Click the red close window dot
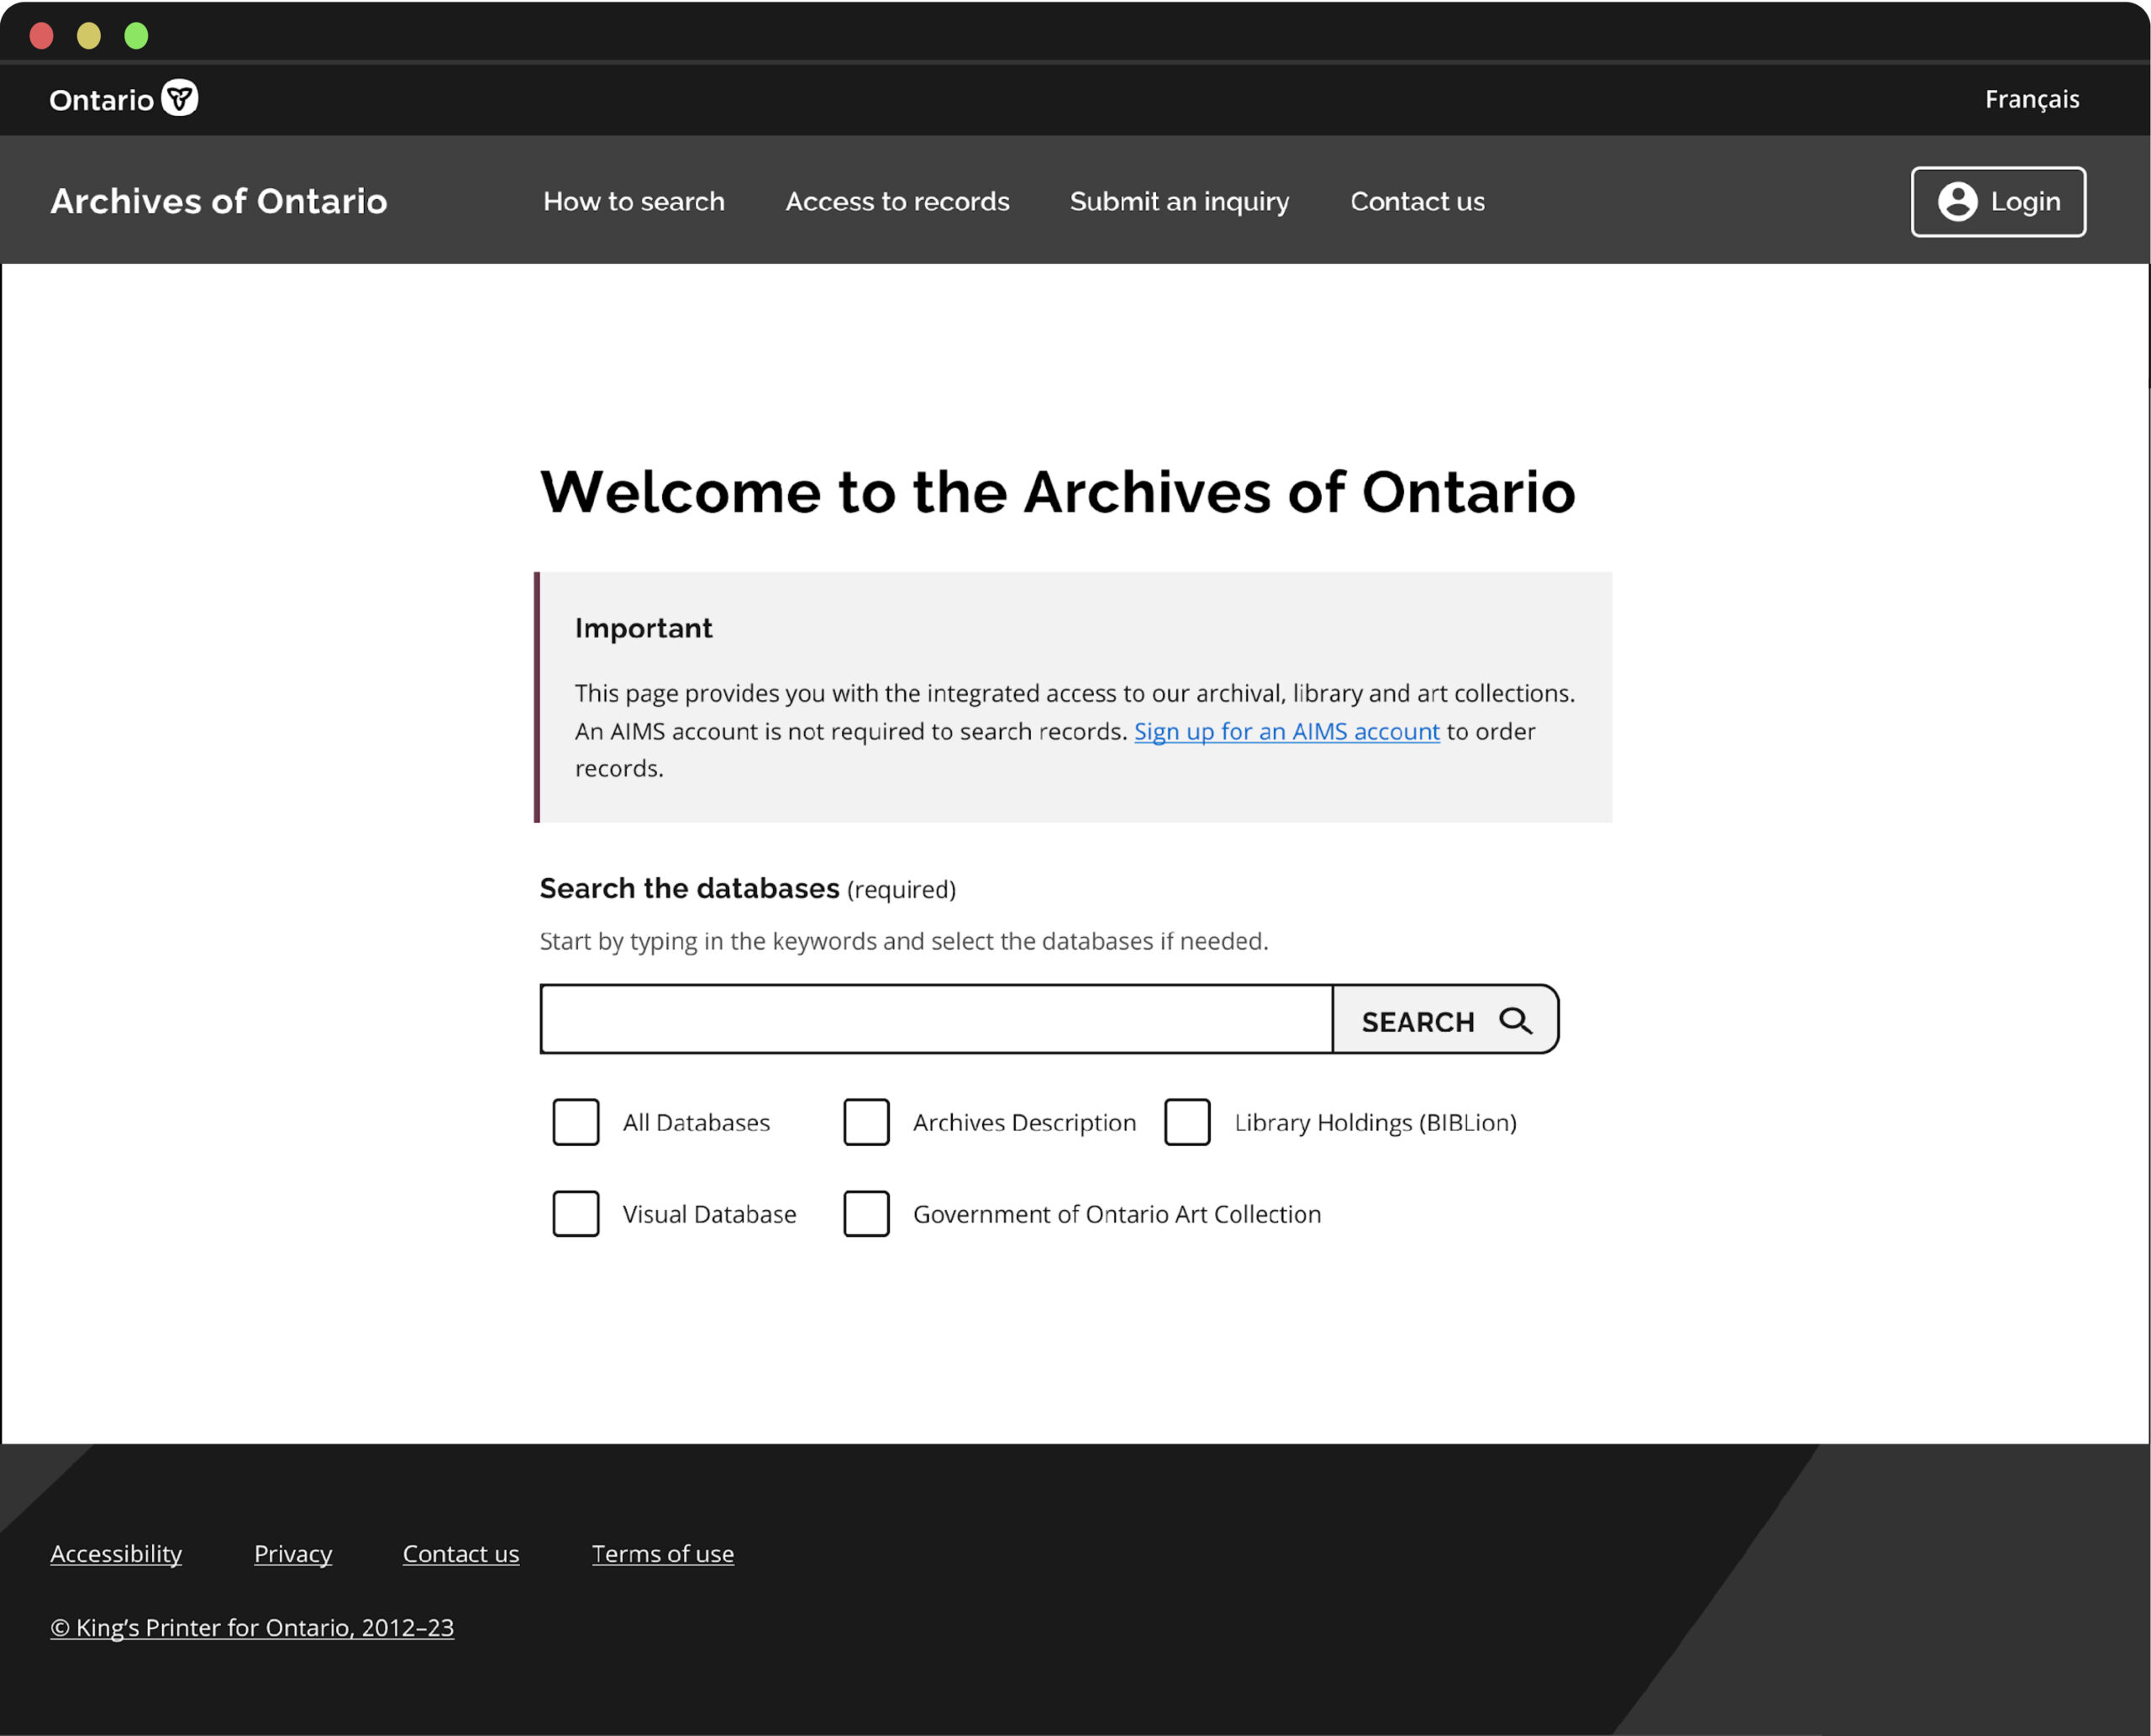This screenshot has width=2151, height=1736. pos(42,36)
